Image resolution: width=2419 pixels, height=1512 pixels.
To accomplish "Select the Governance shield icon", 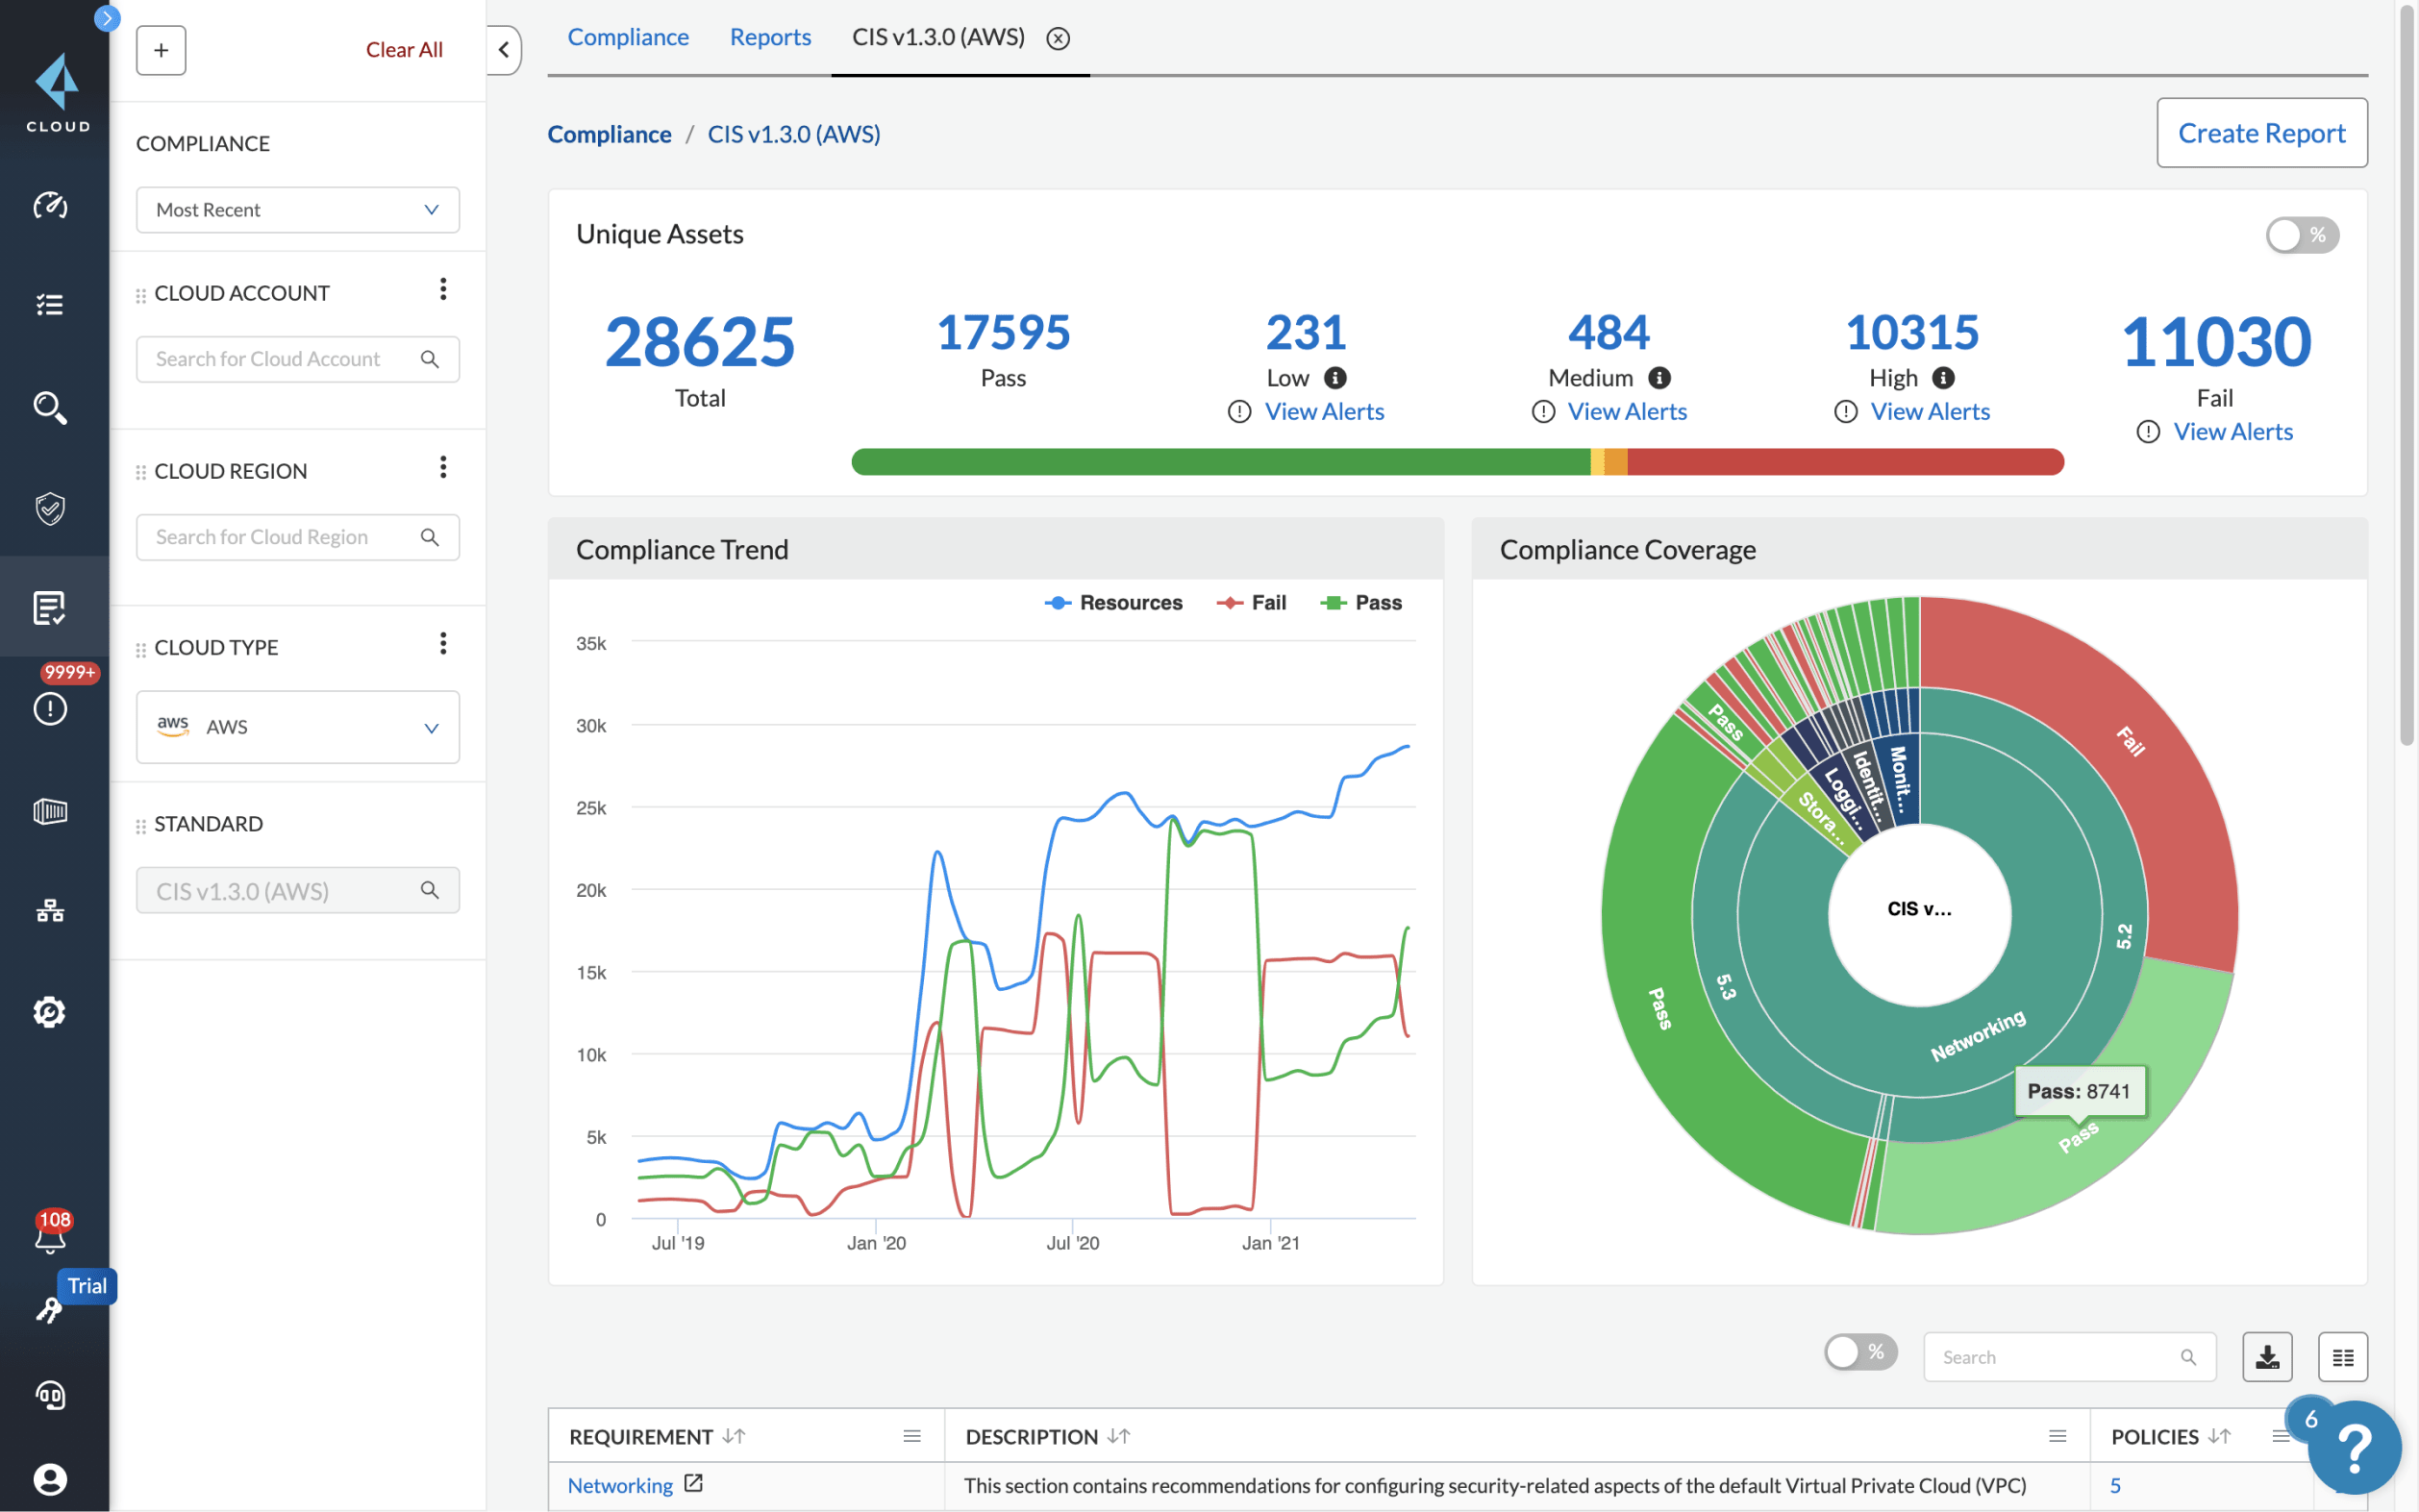I will coord(49,509).
